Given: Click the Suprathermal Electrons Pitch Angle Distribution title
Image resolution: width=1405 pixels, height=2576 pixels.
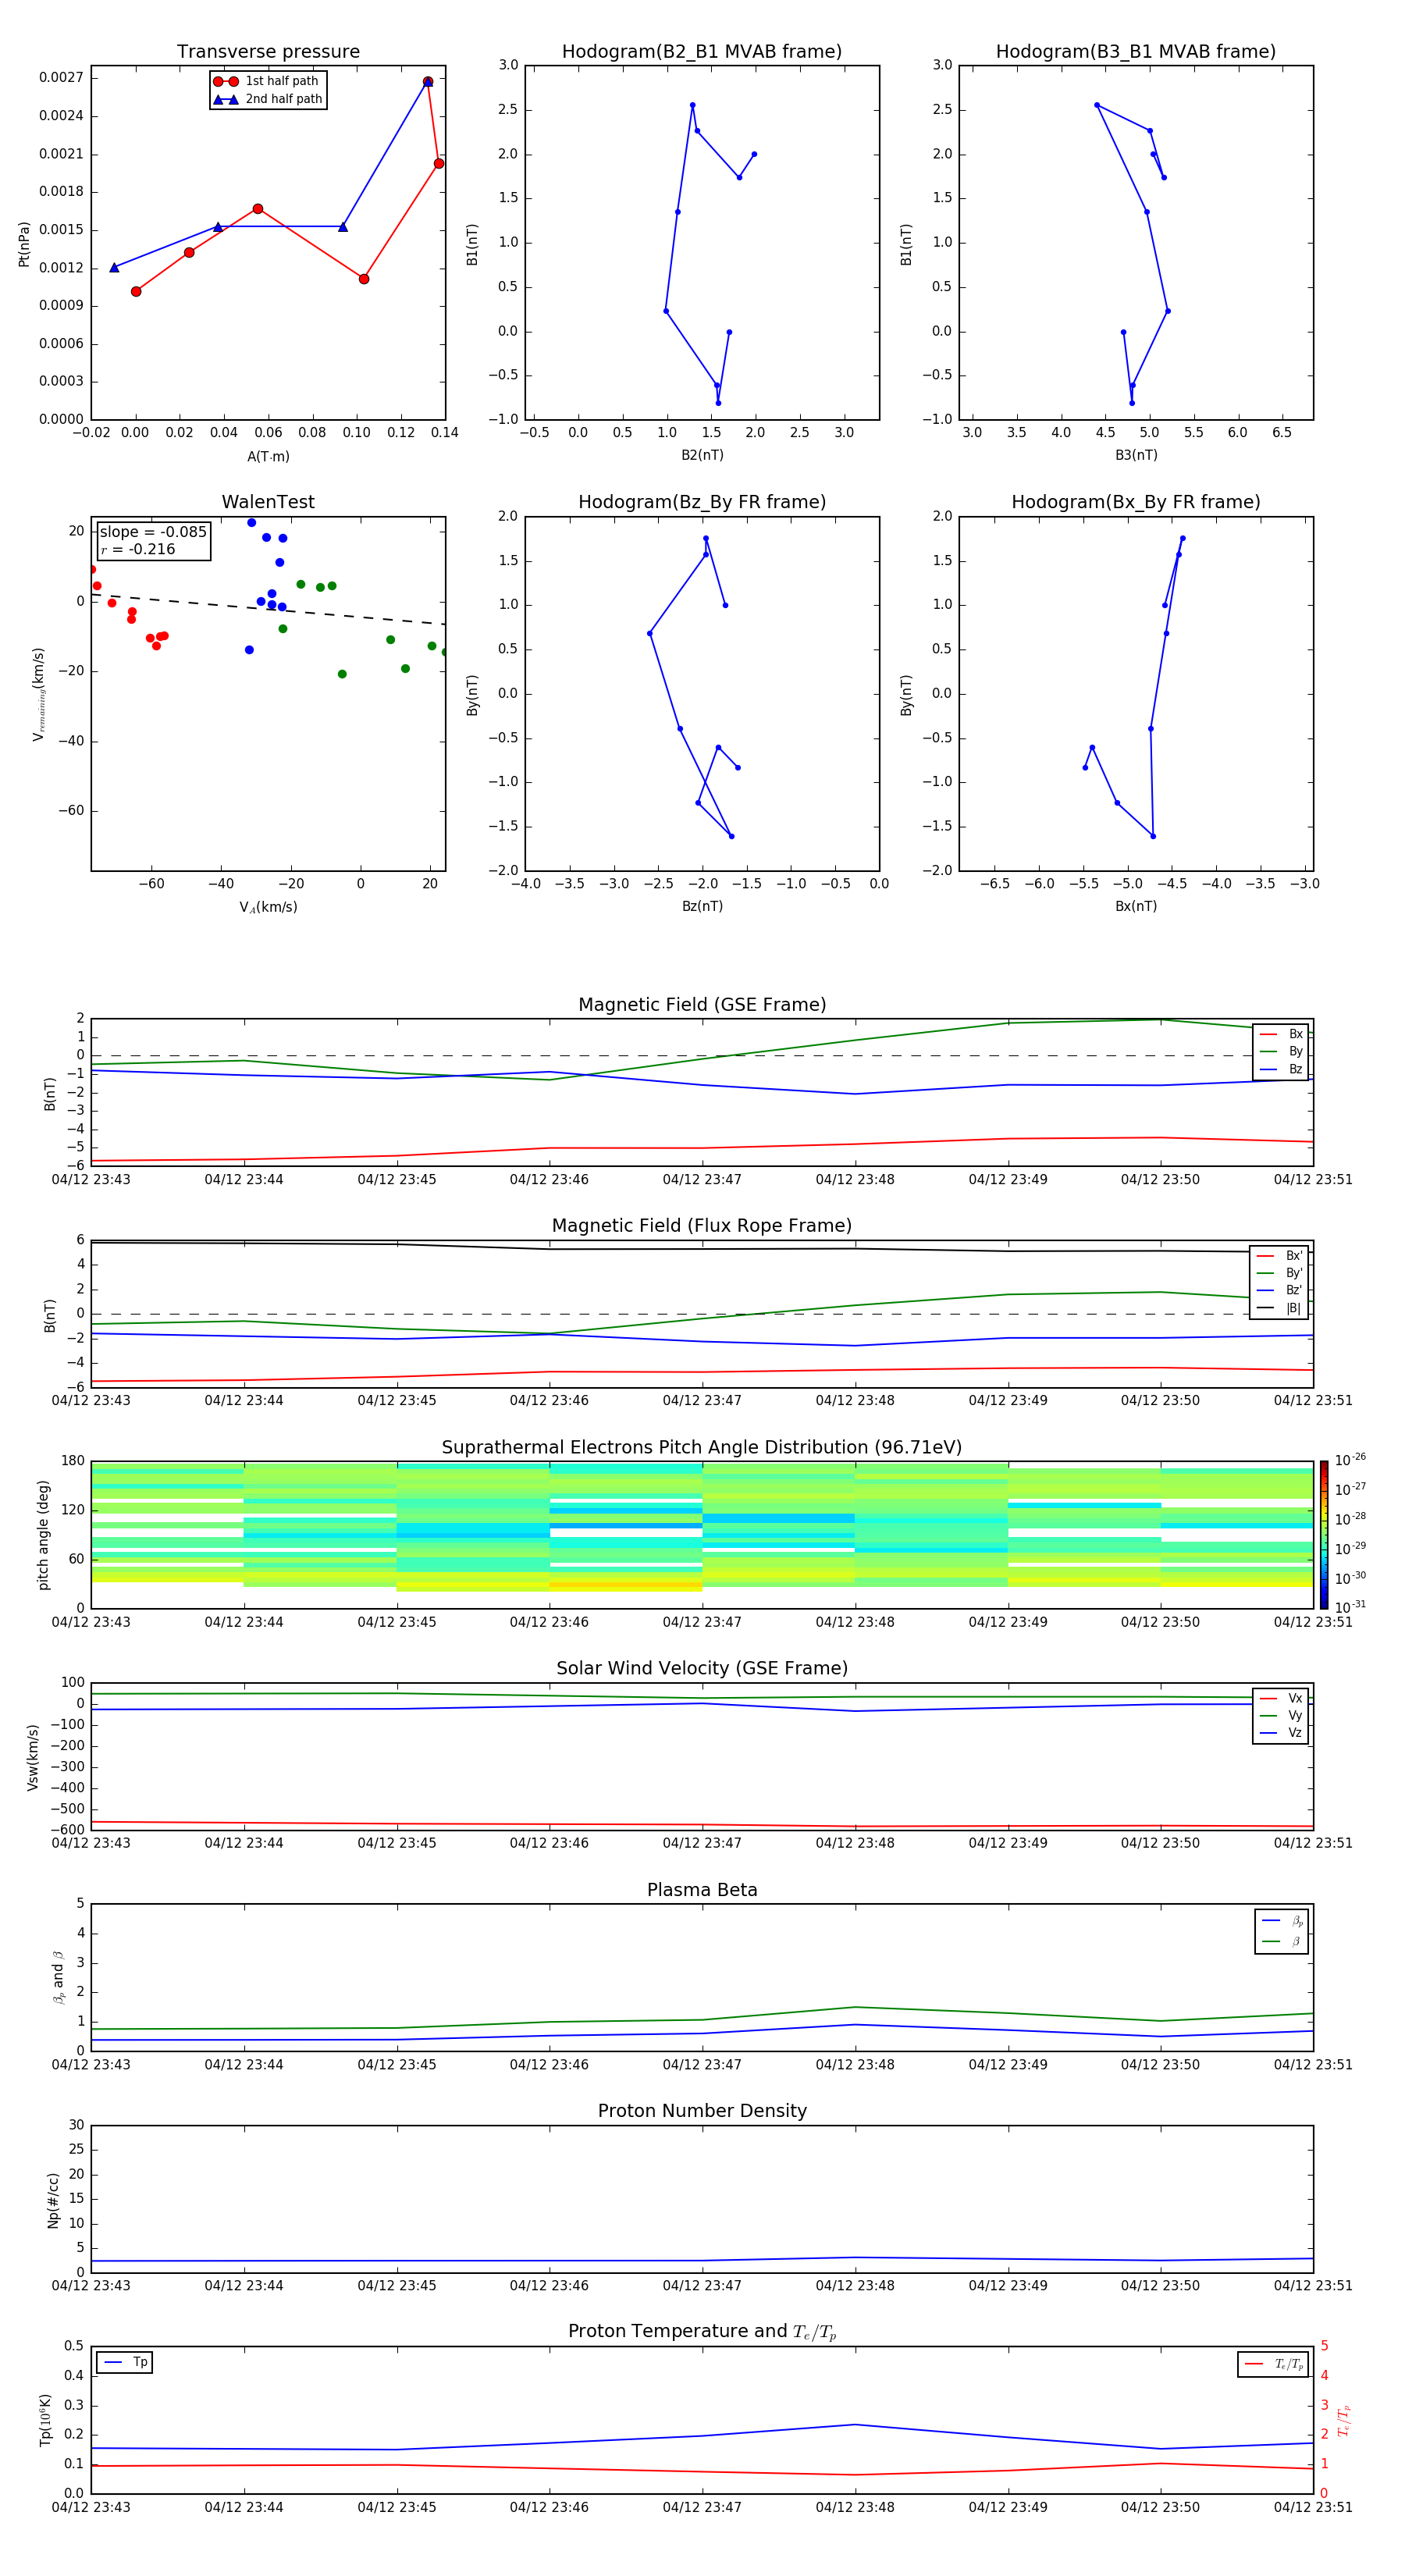Looking at the screenshot, I should click(702, 1448).
